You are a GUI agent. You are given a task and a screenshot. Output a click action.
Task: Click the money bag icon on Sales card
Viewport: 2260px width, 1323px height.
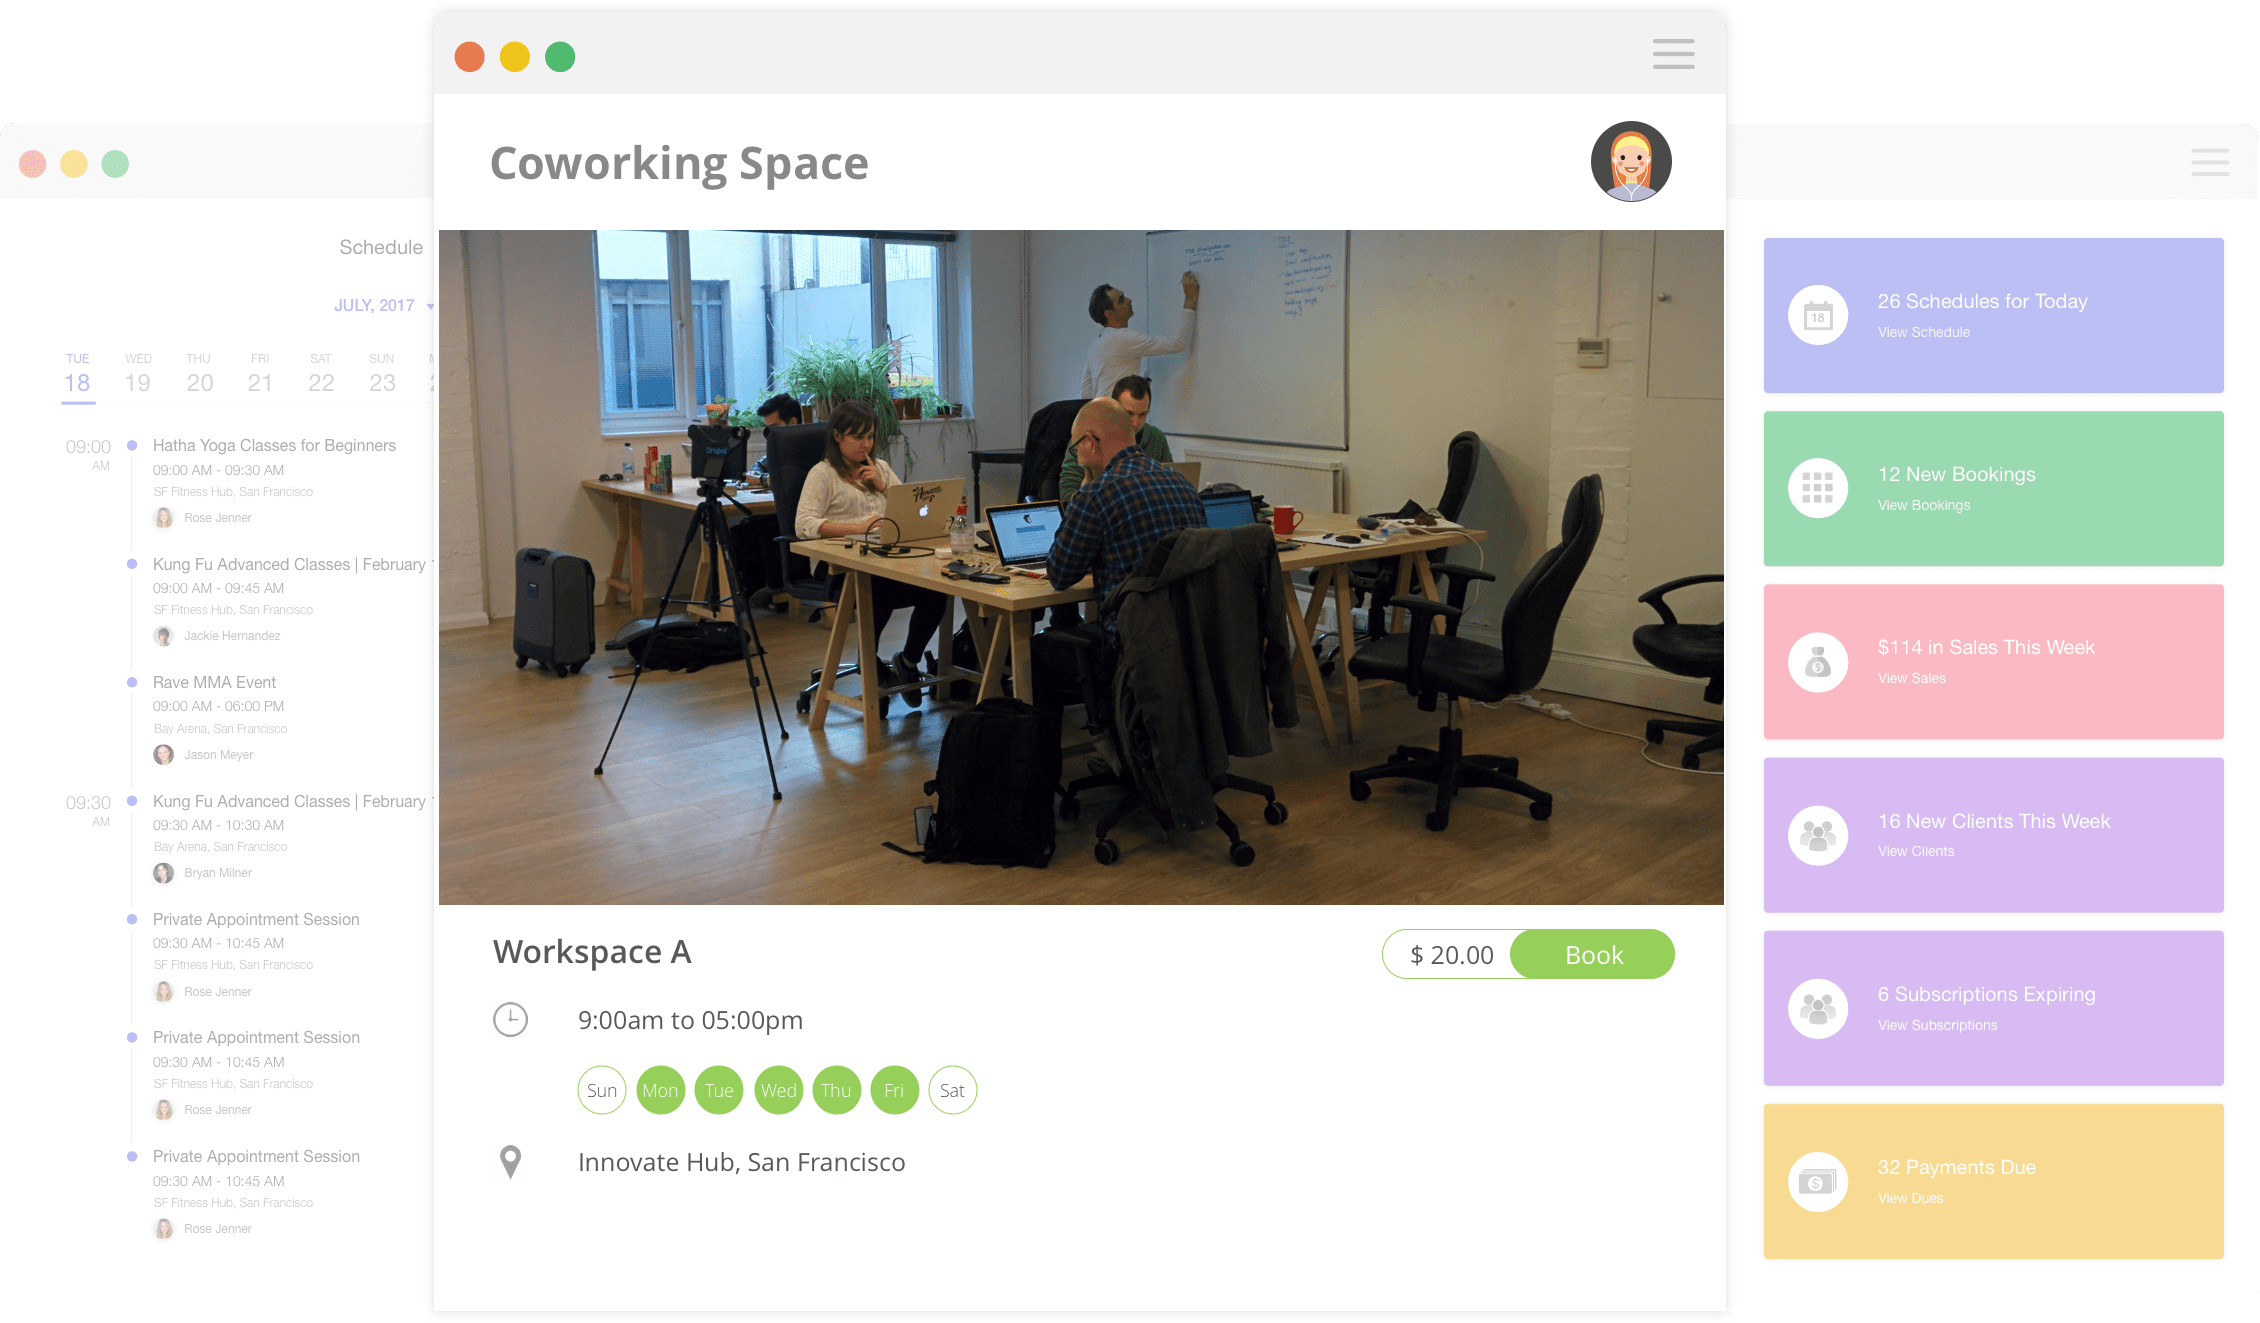[1817, 662]
